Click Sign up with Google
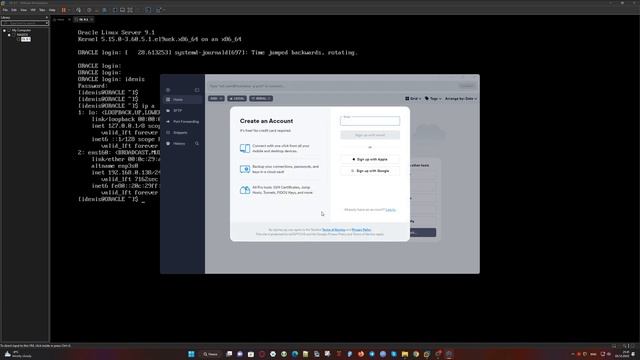 370,171
